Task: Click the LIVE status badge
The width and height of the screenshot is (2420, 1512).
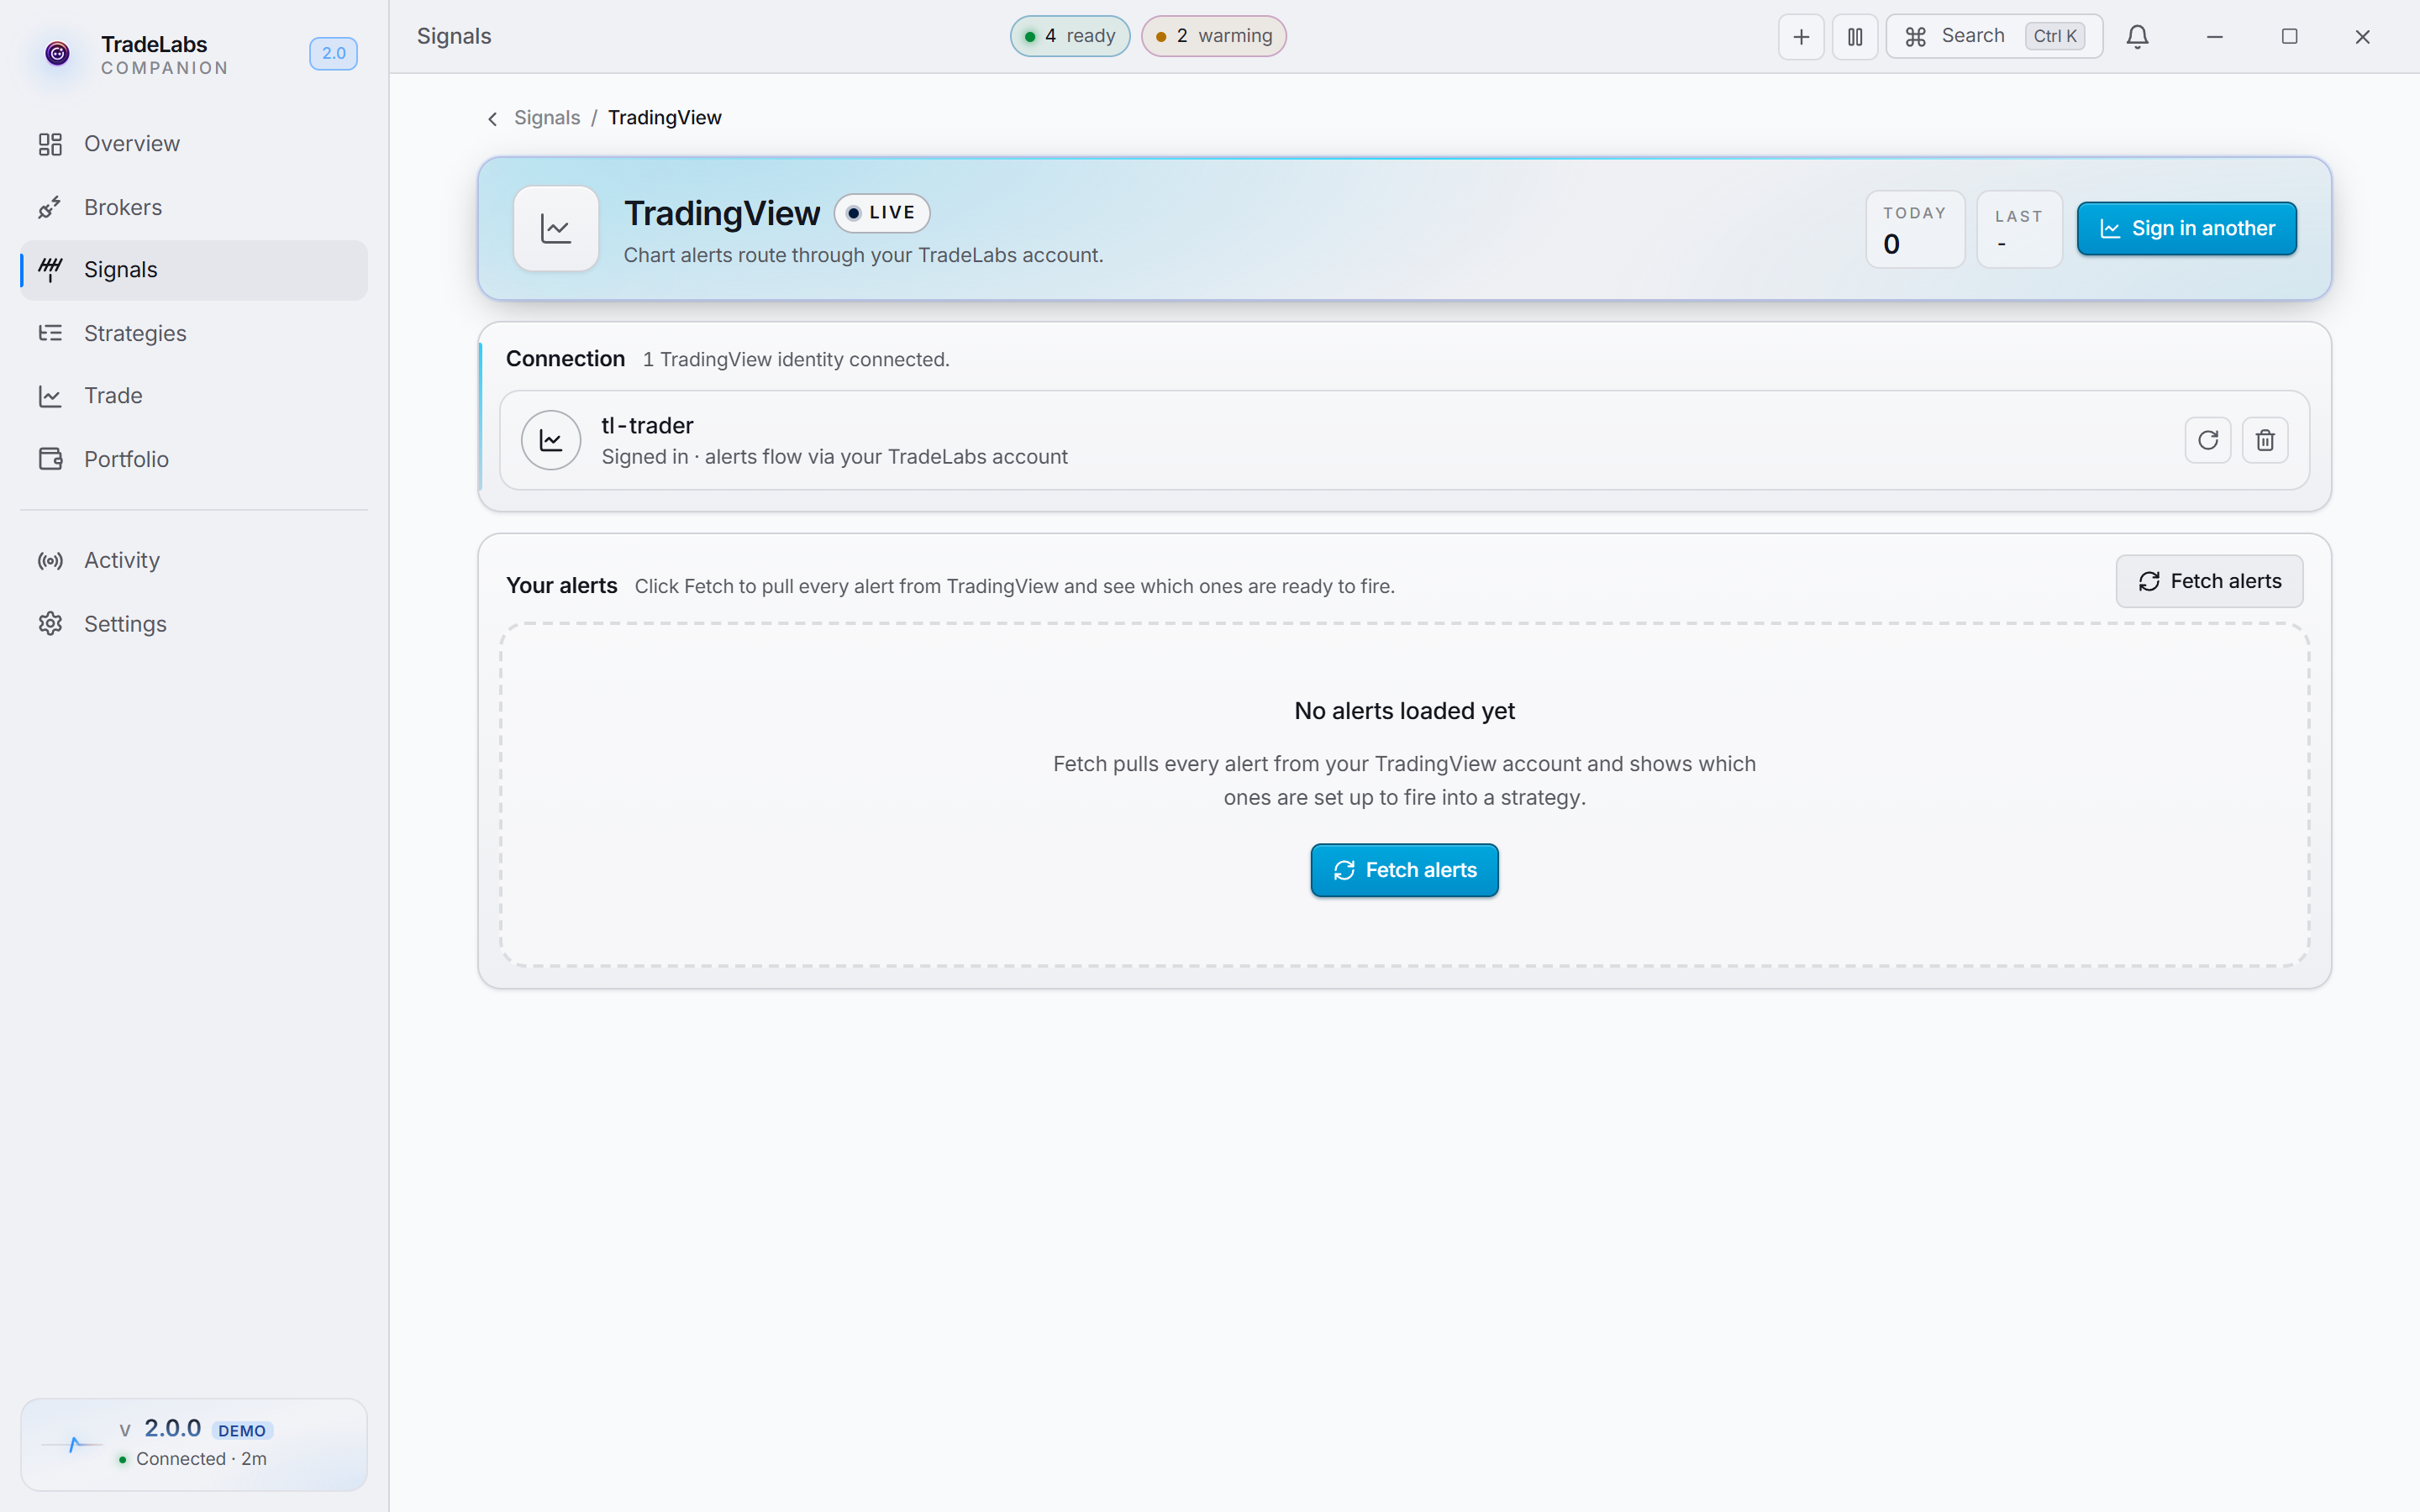Action: 882,213
